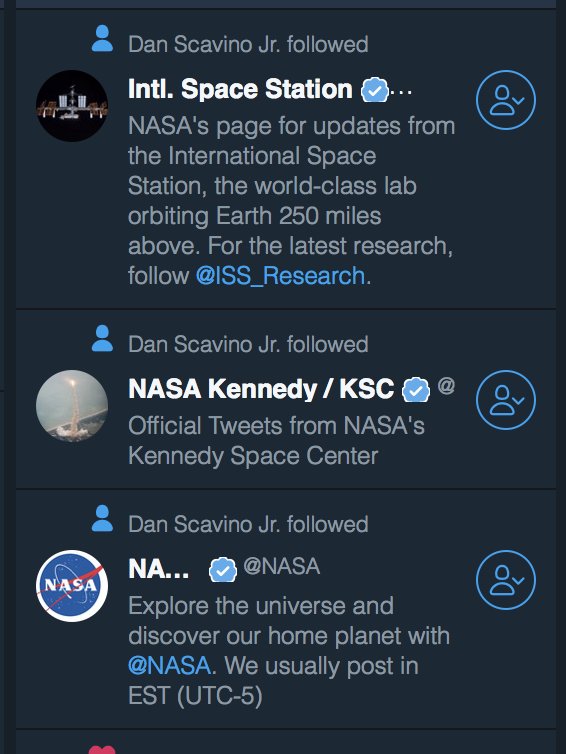Click the gray @NASA handle beside the name
Viewport: 566px width, 754px height.
282,566
